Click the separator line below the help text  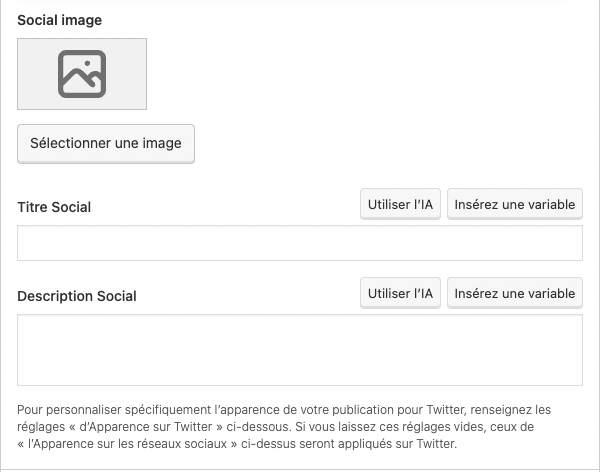click(x=300, y=468)
